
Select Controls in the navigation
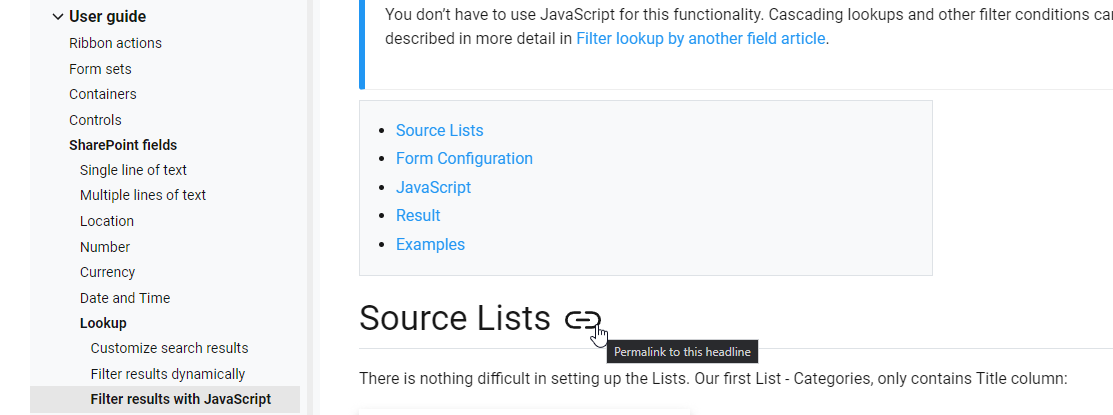coord(95,120)
